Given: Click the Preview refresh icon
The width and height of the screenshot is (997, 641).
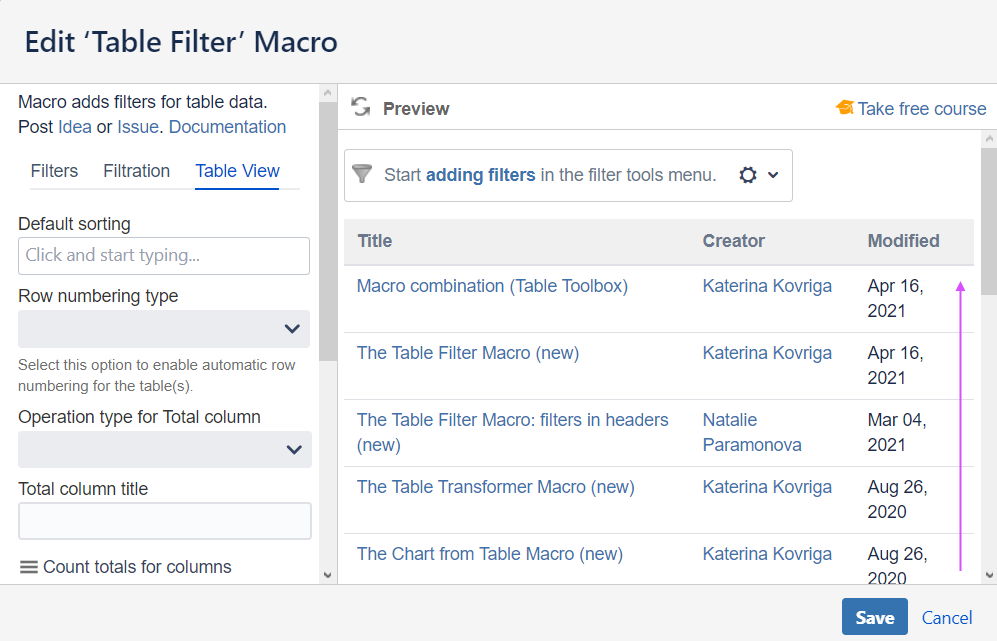Looking at the screenshot, I should coord(361,108).
